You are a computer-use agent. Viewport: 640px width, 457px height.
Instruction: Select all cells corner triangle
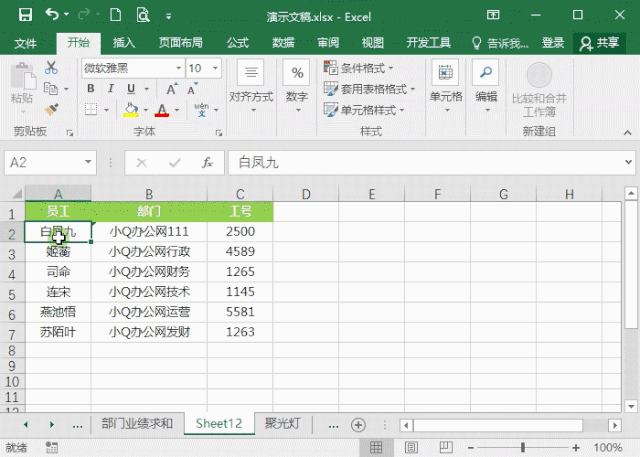[16, 193]
